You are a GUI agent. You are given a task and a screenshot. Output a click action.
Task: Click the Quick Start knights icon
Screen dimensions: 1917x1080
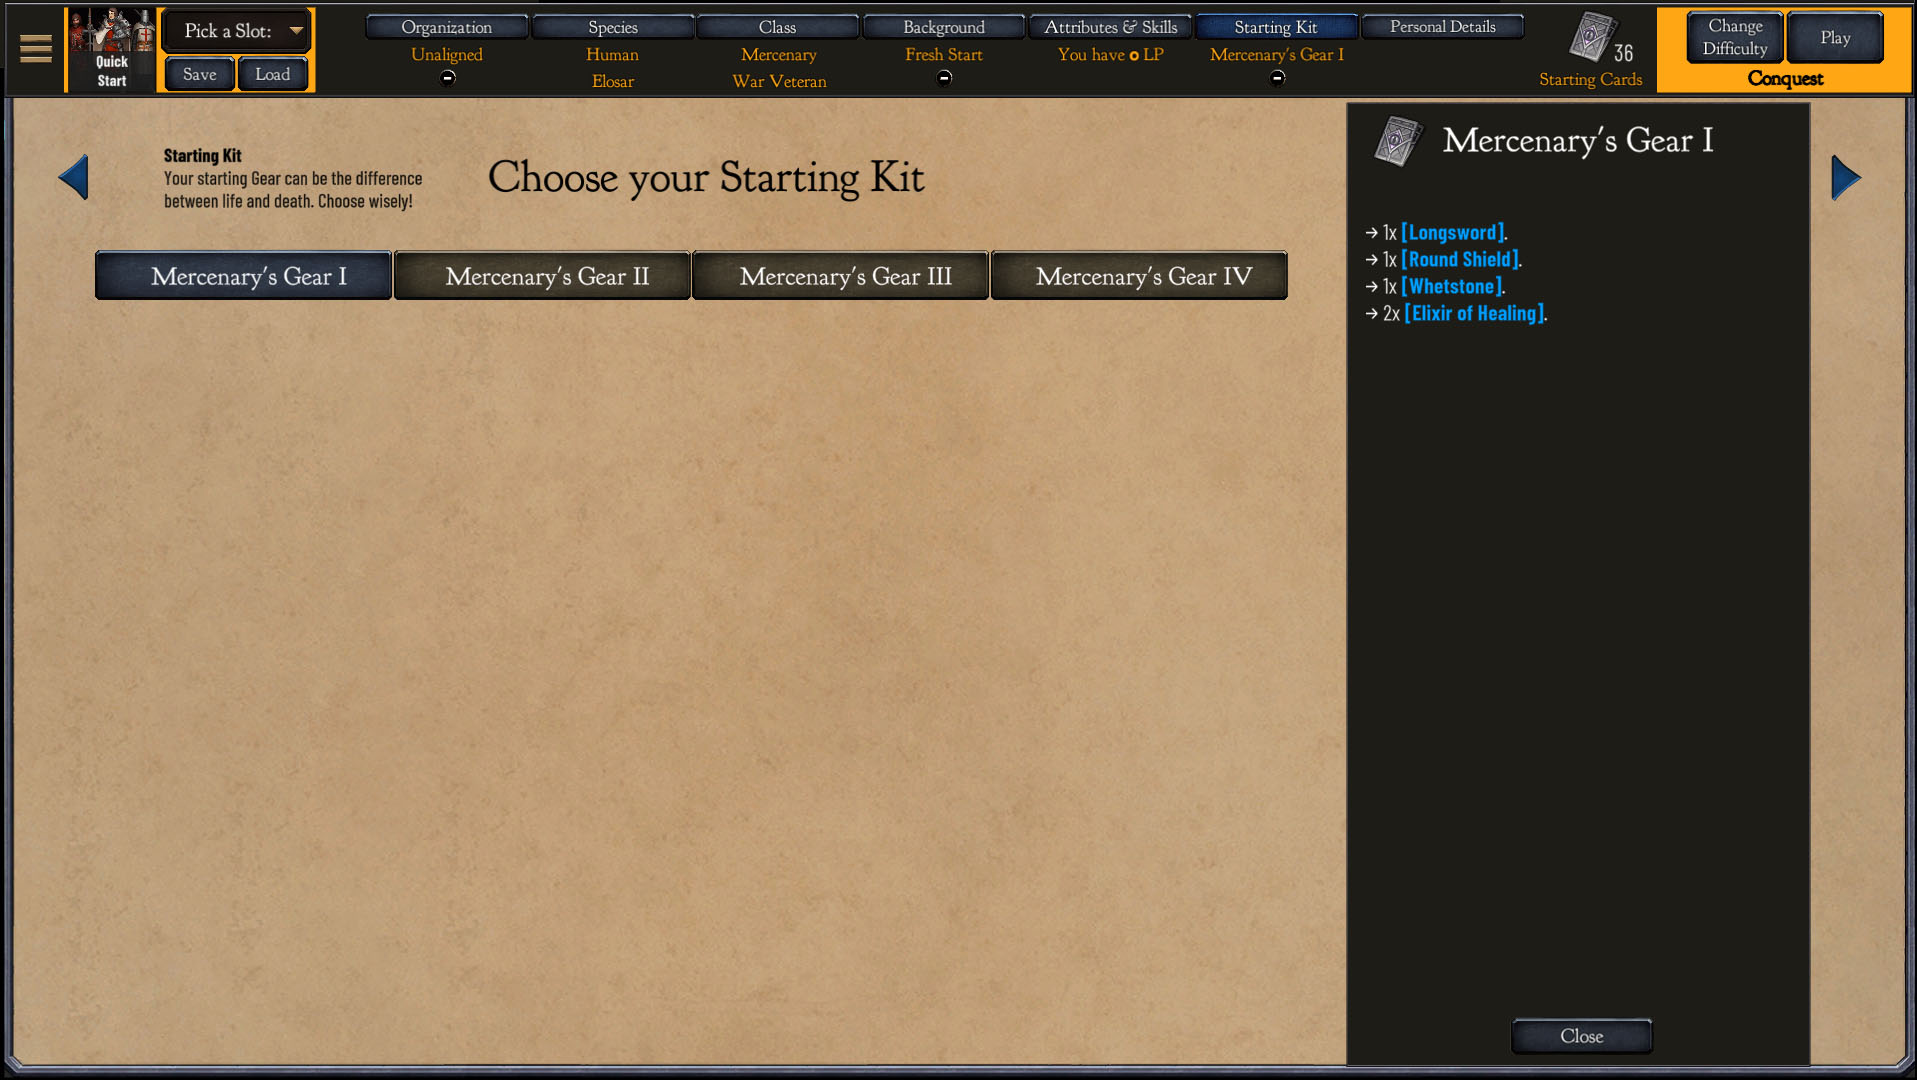(111, 48)
